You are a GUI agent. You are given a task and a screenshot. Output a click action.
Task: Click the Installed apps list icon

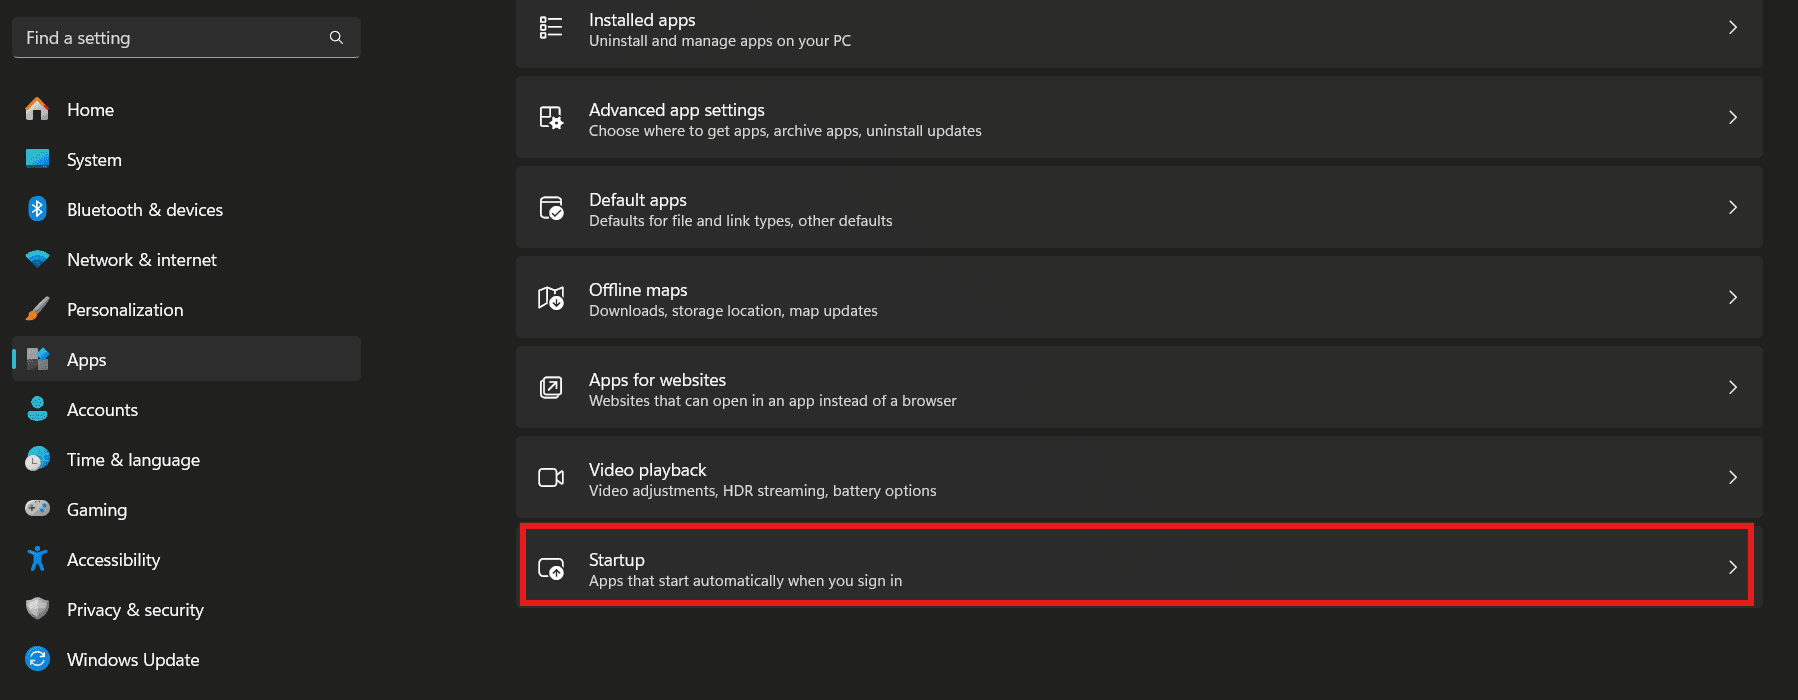[551, 27]
